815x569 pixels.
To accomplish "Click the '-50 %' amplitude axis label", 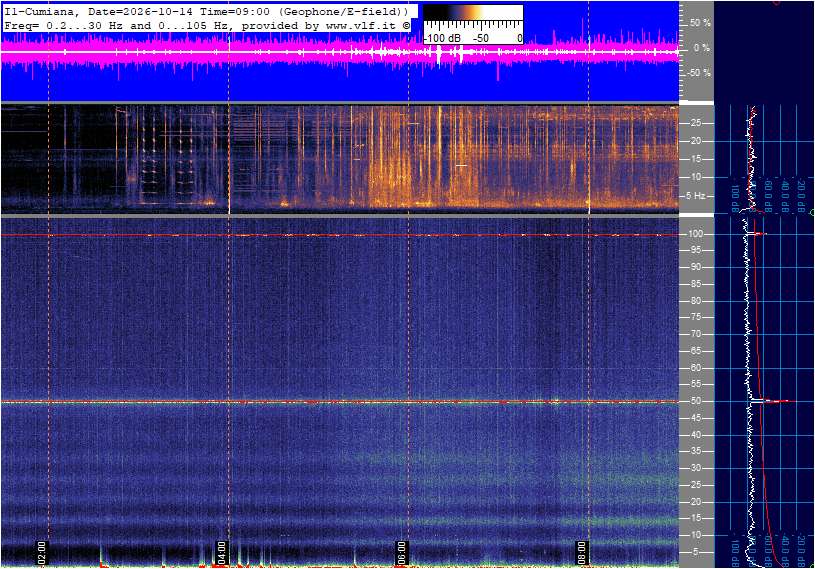I will (x=698, y=73).
